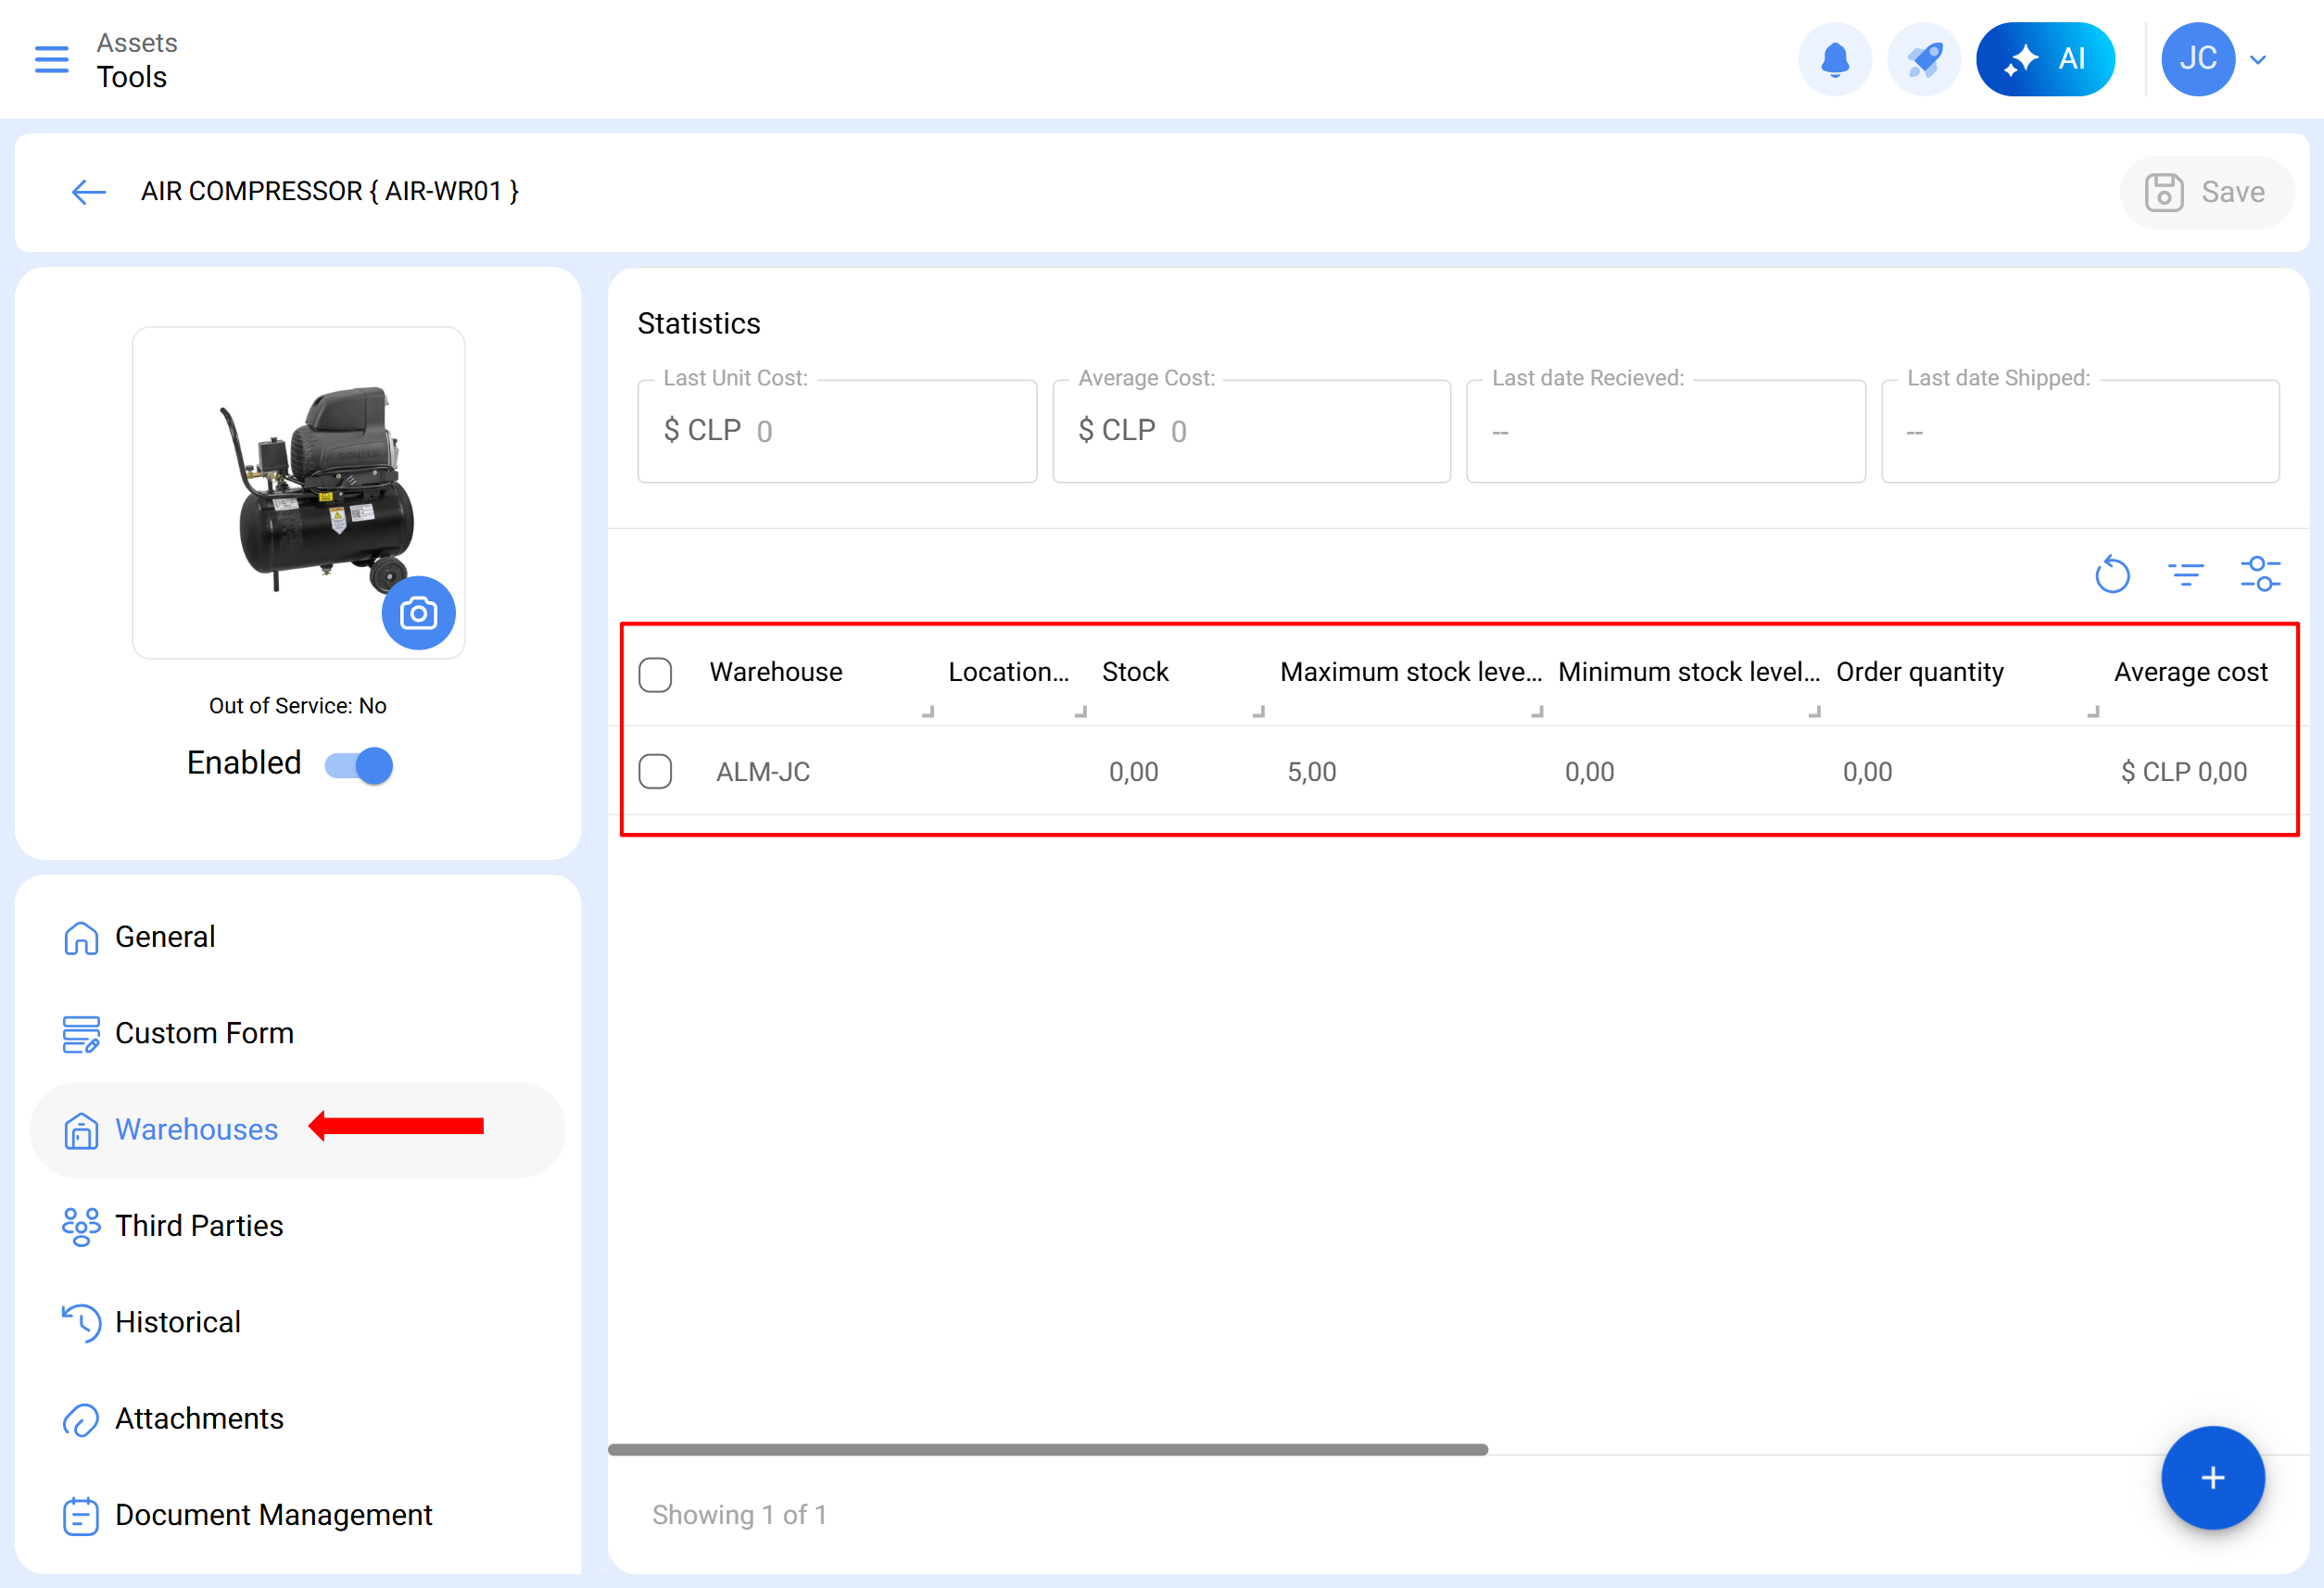Click the camera icon to change photo
2324x1588 pixels.
click(418, 613)
